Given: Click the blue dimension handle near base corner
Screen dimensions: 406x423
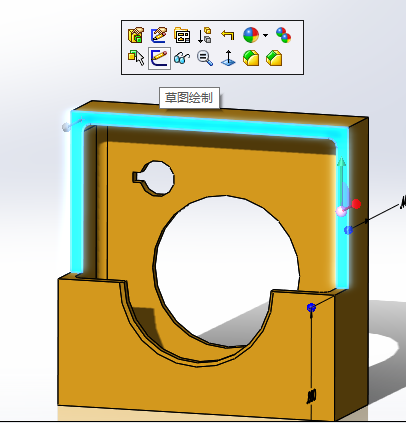Looking at the screenshot, I should point(311,307).
